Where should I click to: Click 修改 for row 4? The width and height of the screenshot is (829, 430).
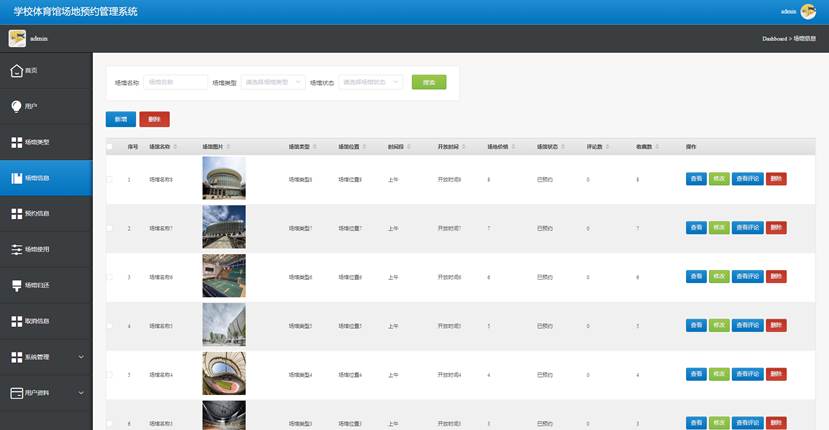[x=719, y=325]
